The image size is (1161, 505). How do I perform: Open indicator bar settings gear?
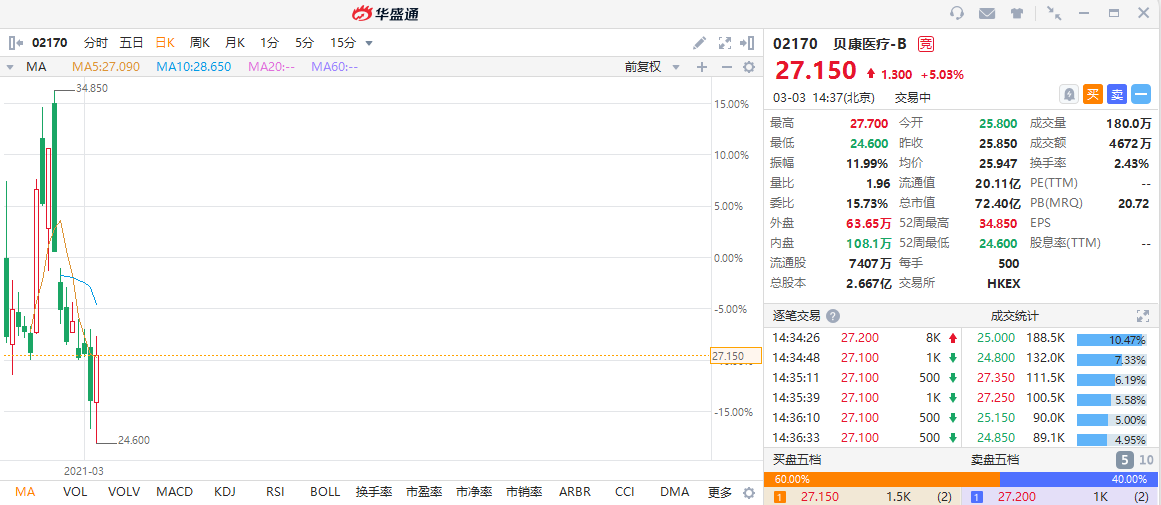[x=749, y=492]
